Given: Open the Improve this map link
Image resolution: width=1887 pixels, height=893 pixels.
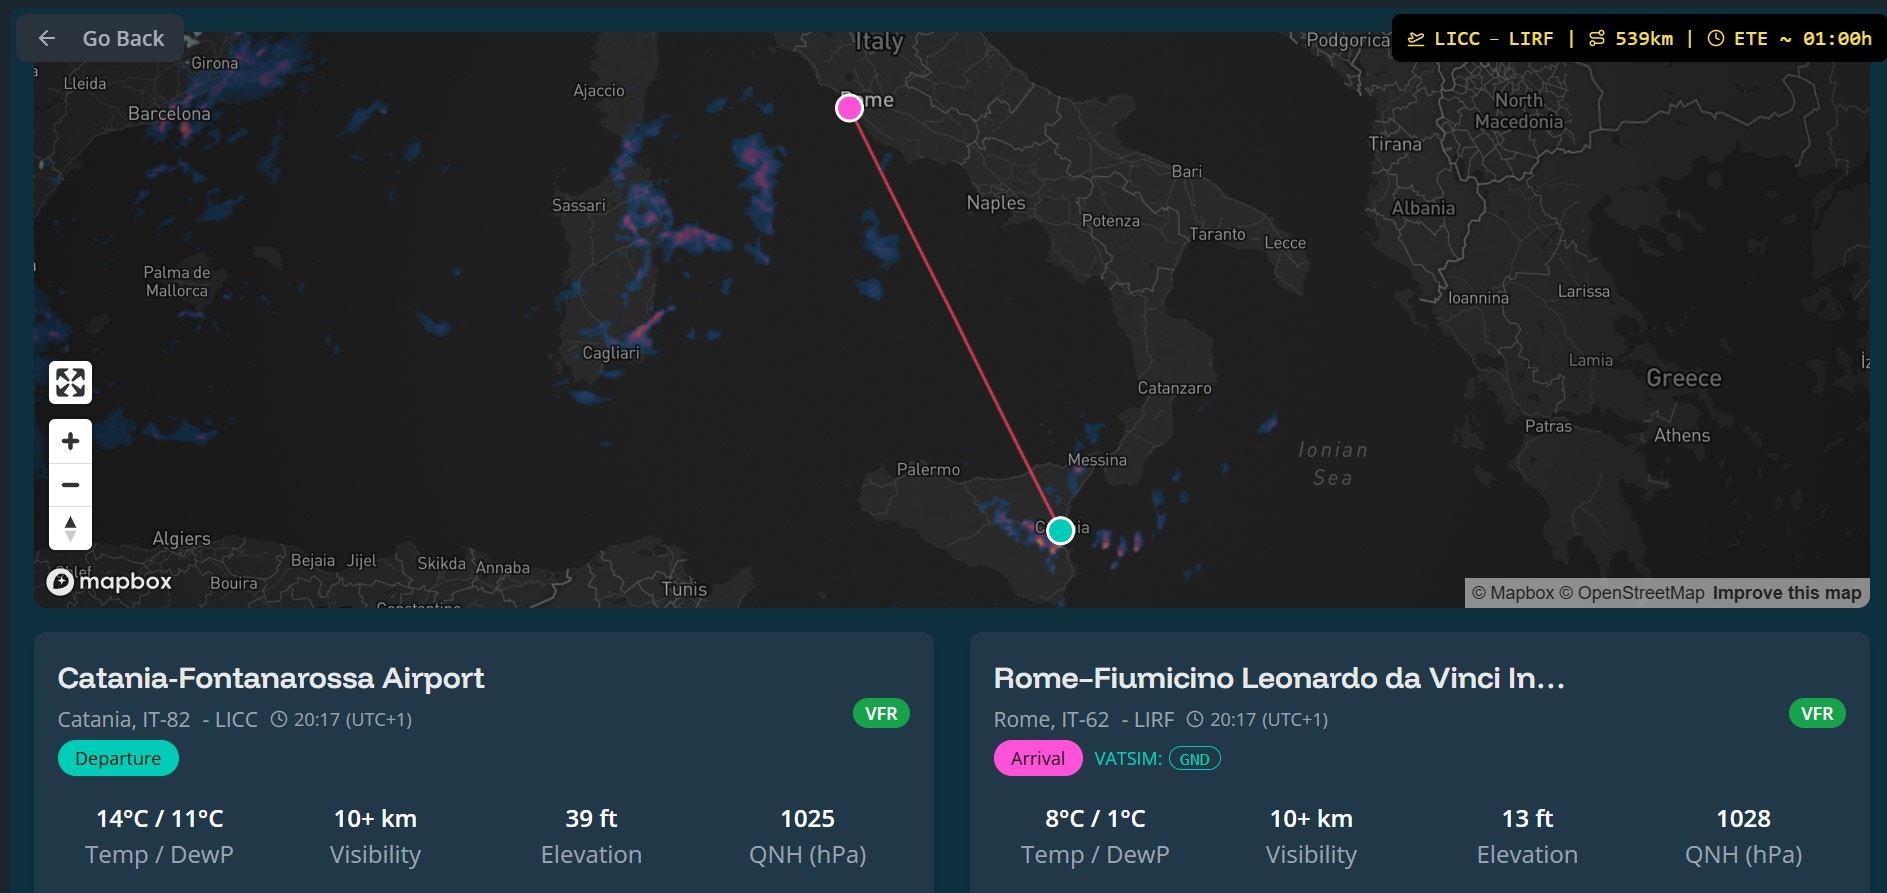Looking at the screenshot, I should (1787, 593).
